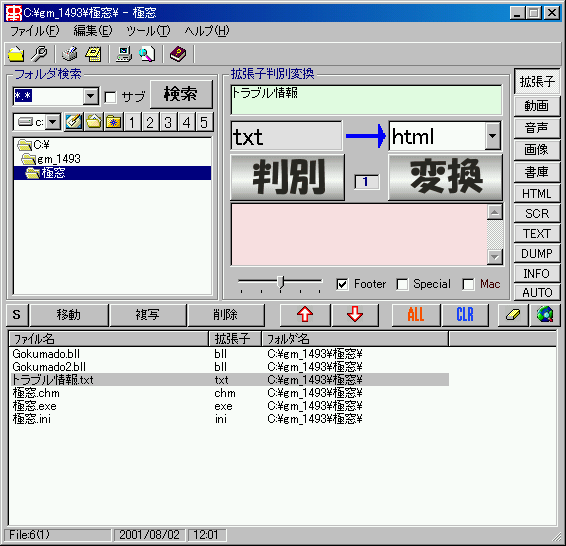Select the C:¥ tree folder
This screenshot has width=566, height=546.
[x=34, y=145]
